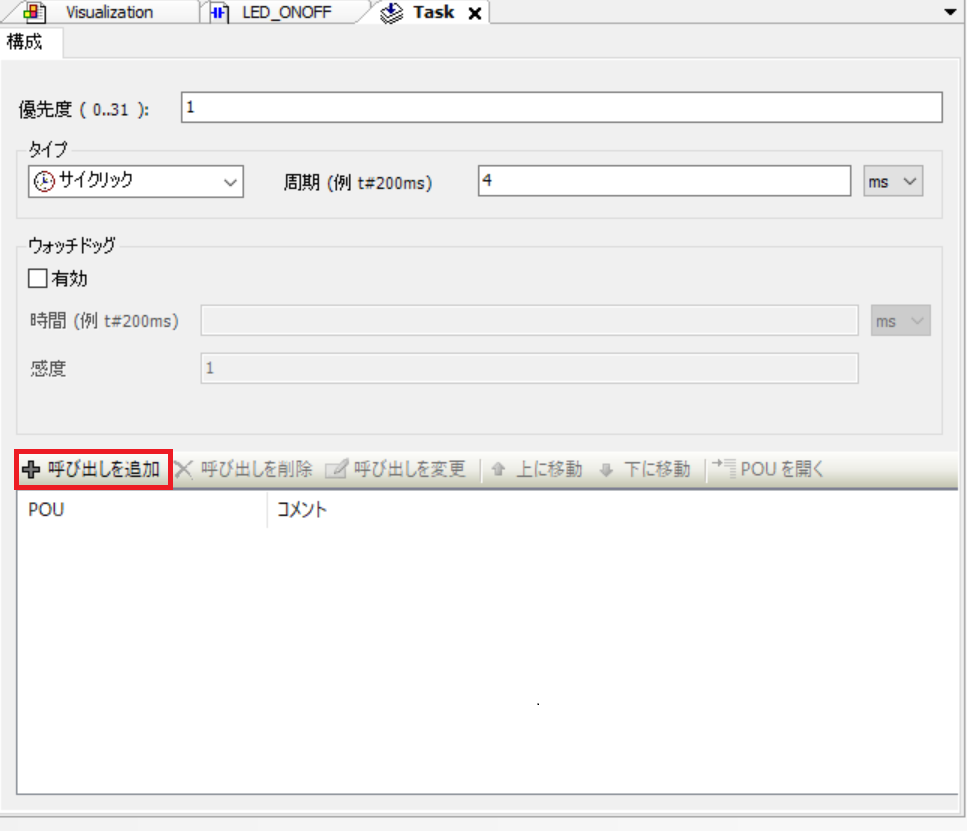Click the 呼び出しを追加 plus icon
The height and width of the screenshot is (831, 967).
click(31, 470)
